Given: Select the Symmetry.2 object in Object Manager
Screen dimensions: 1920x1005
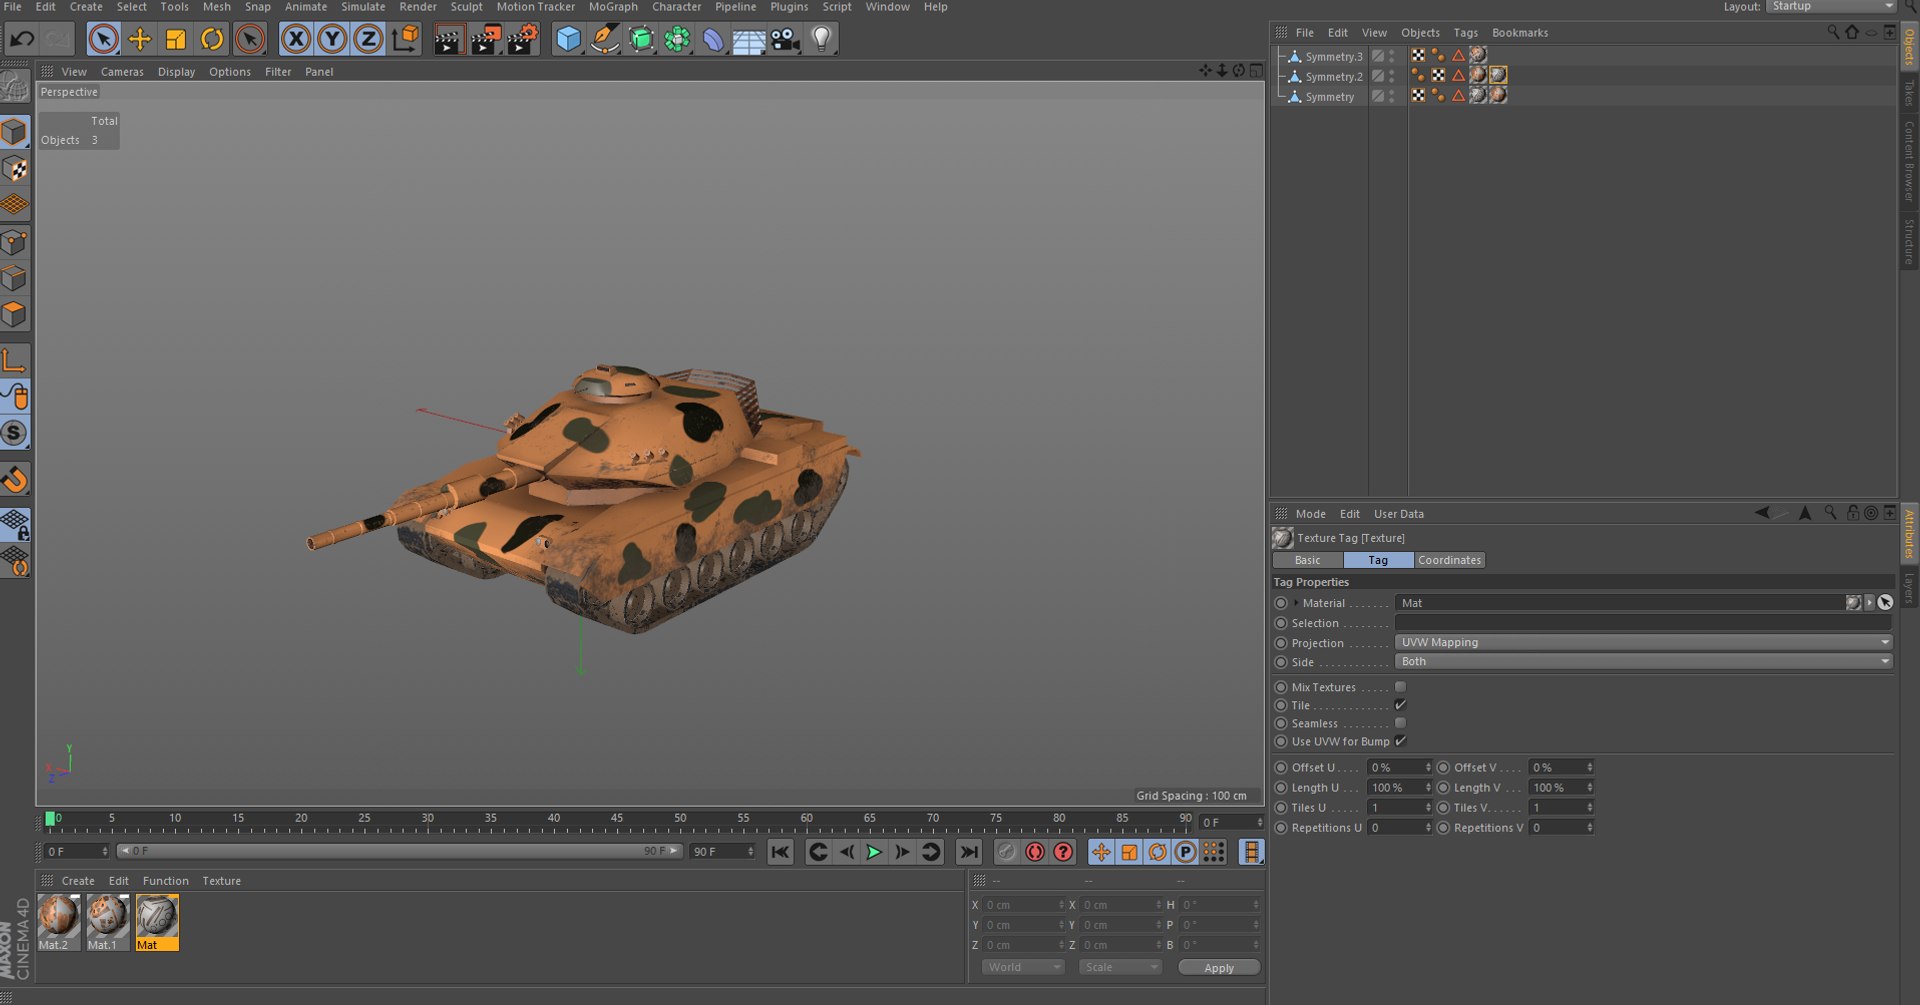Looking at the screenshot, I should pos(1333,77).
